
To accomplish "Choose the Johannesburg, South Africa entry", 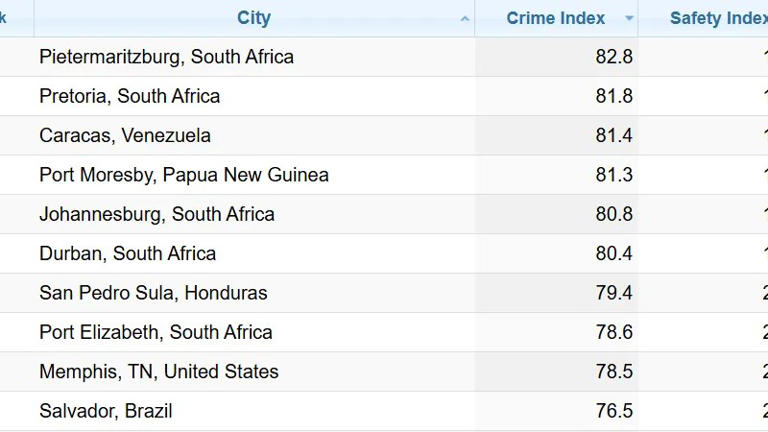I will tap(157, 214).
